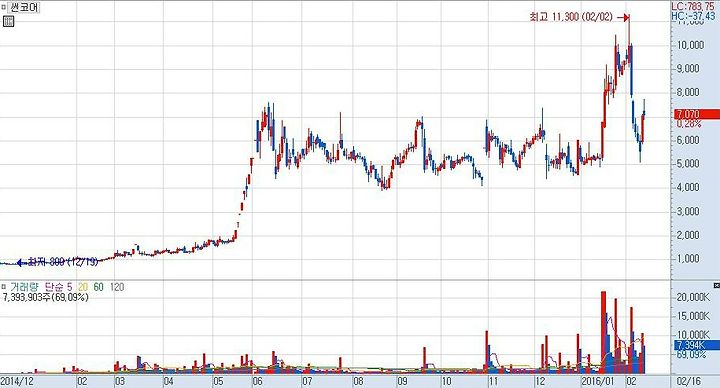Select the 60 moving average legend entry
The width and height of the screenshot is (720, 388).
[98, 287]
